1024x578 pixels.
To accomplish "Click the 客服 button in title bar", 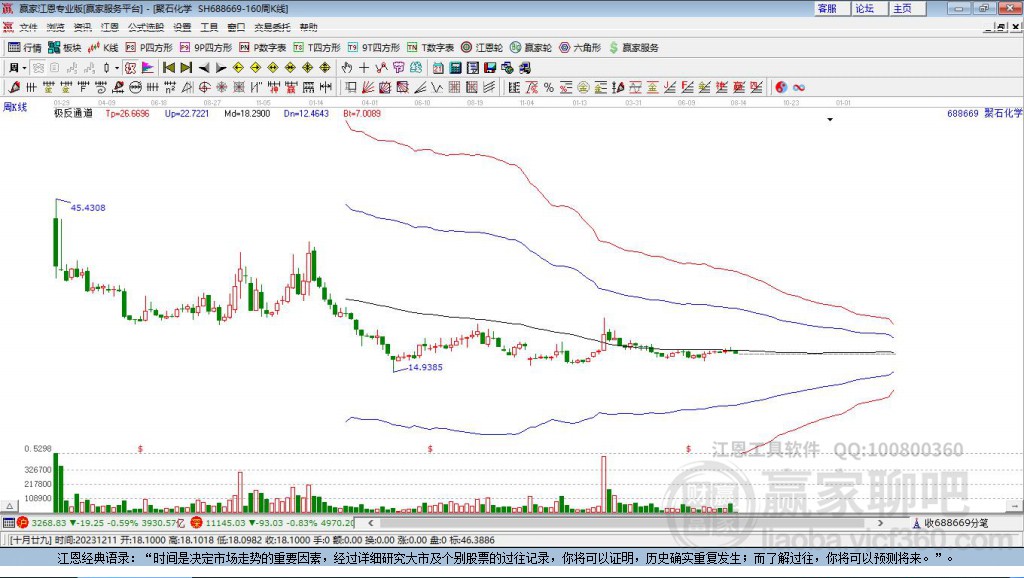I will pyautogui.click(x=831, y=8).
